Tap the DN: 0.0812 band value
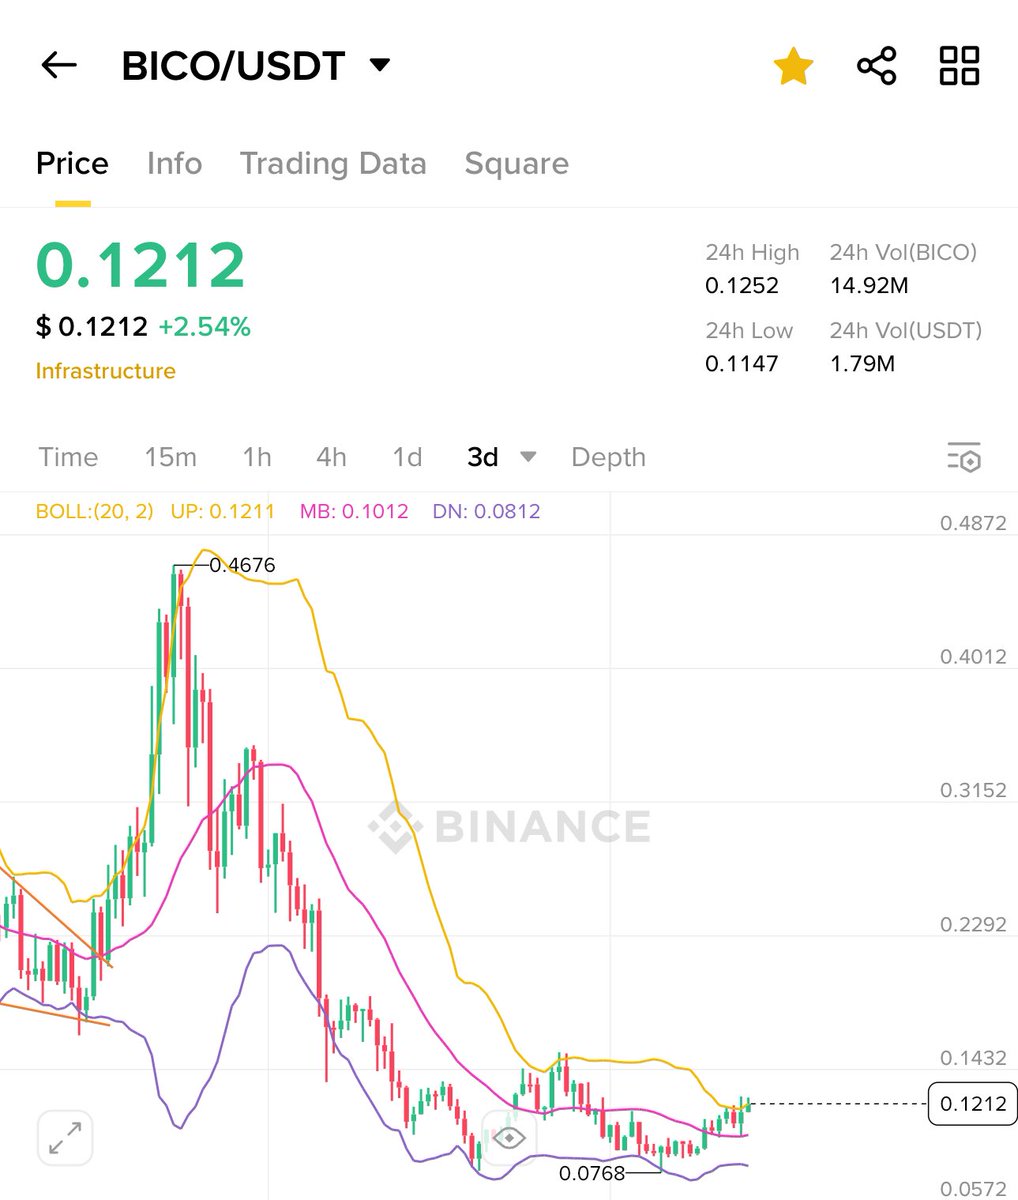 pos(486,511)
